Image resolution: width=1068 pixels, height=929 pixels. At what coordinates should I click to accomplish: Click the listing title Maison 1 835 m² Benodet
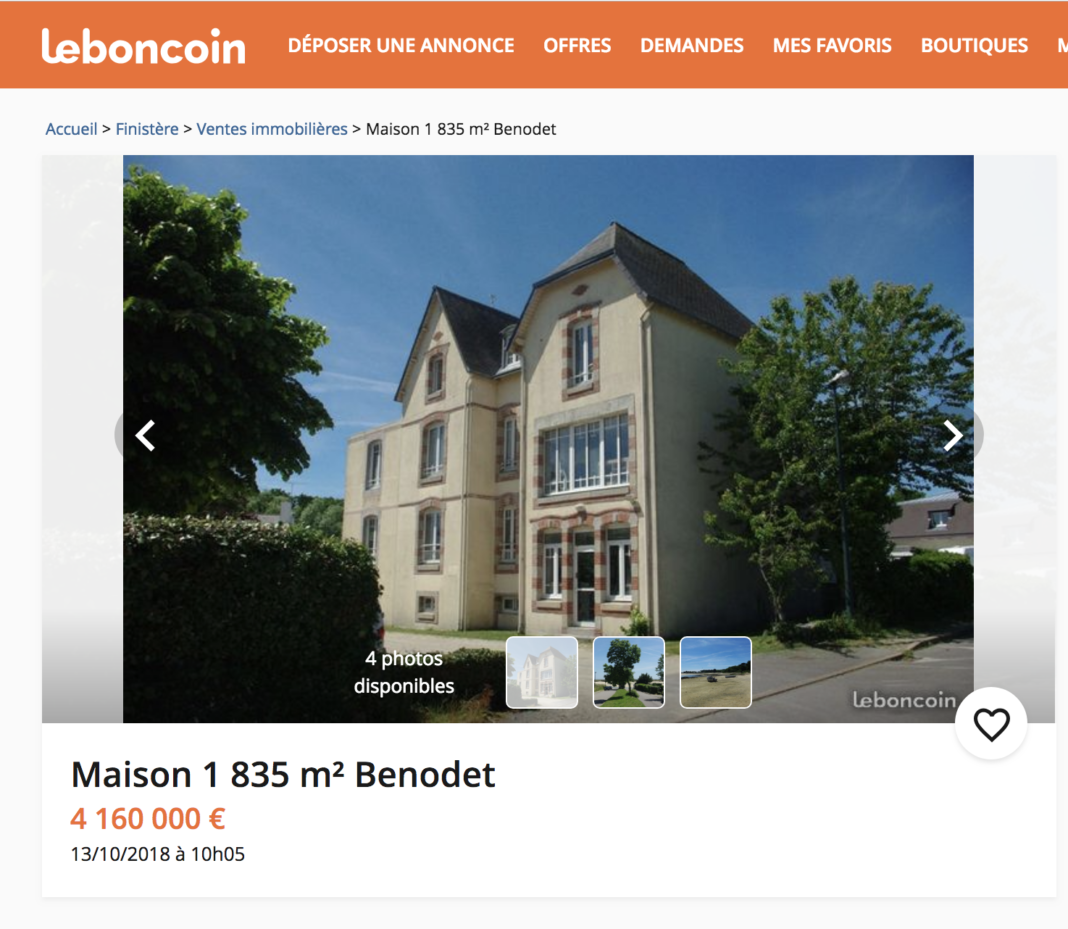point(283,774)
